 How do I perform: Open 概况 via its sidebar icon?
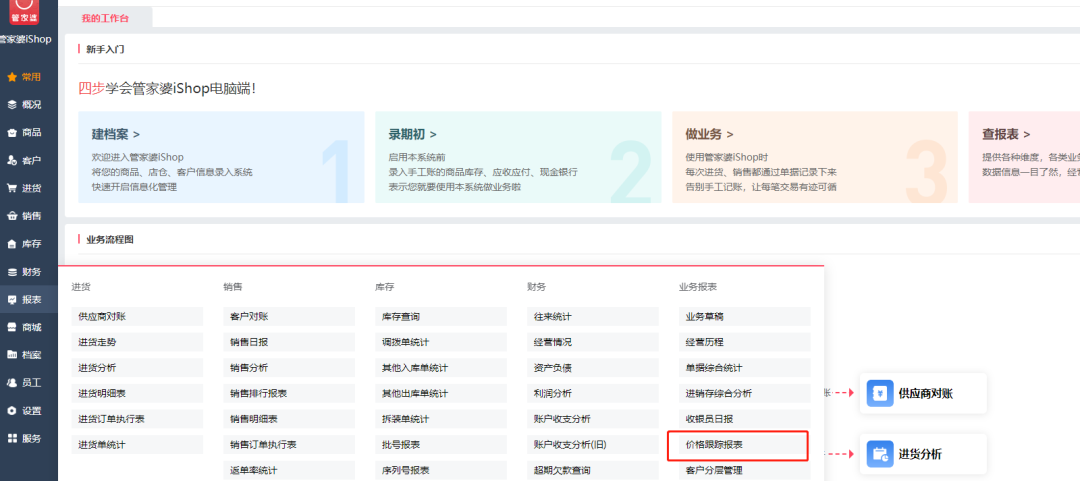12,105
